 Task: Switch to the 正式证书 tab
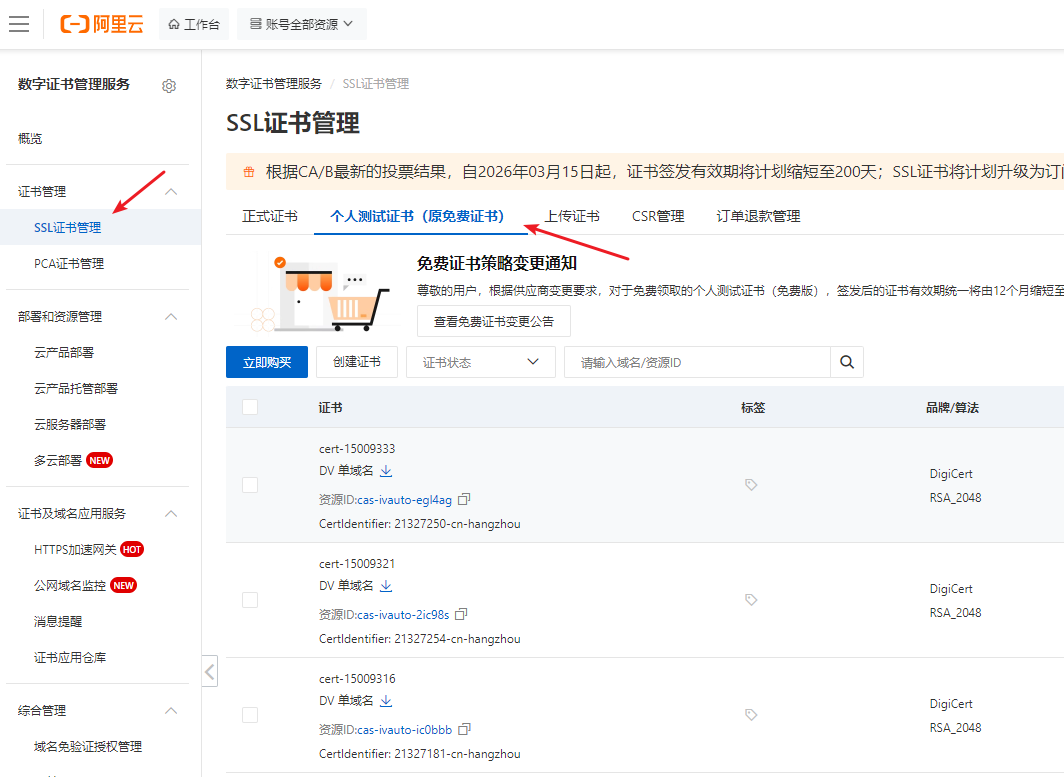[270, 216]
